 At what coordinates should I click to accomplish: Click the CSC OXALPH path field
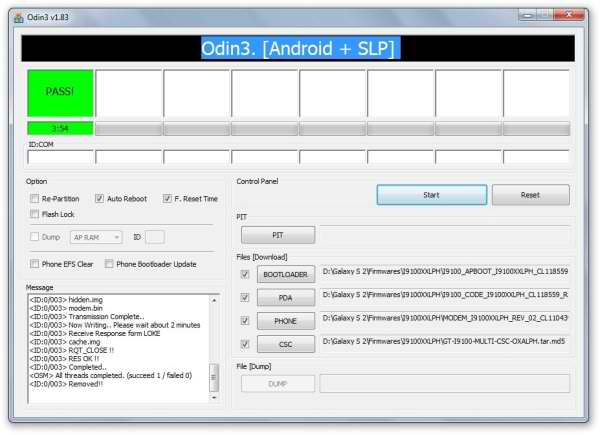coord(445,342)
